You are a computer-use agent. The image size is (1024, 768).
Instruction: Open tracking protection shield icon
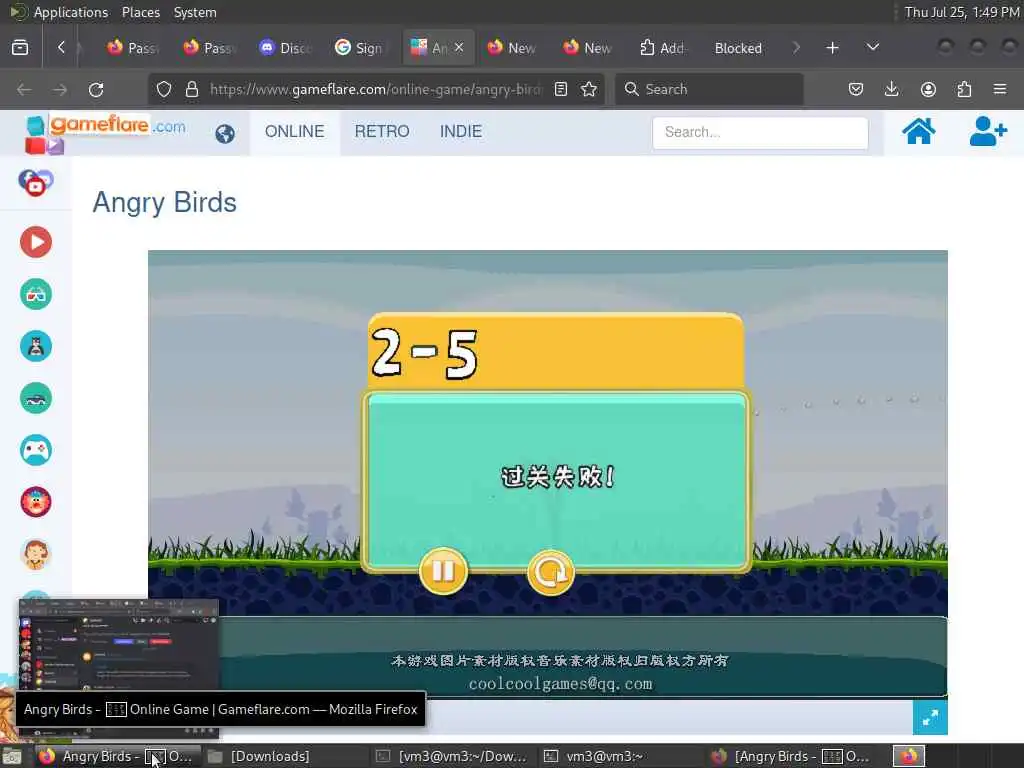[164, 89]
